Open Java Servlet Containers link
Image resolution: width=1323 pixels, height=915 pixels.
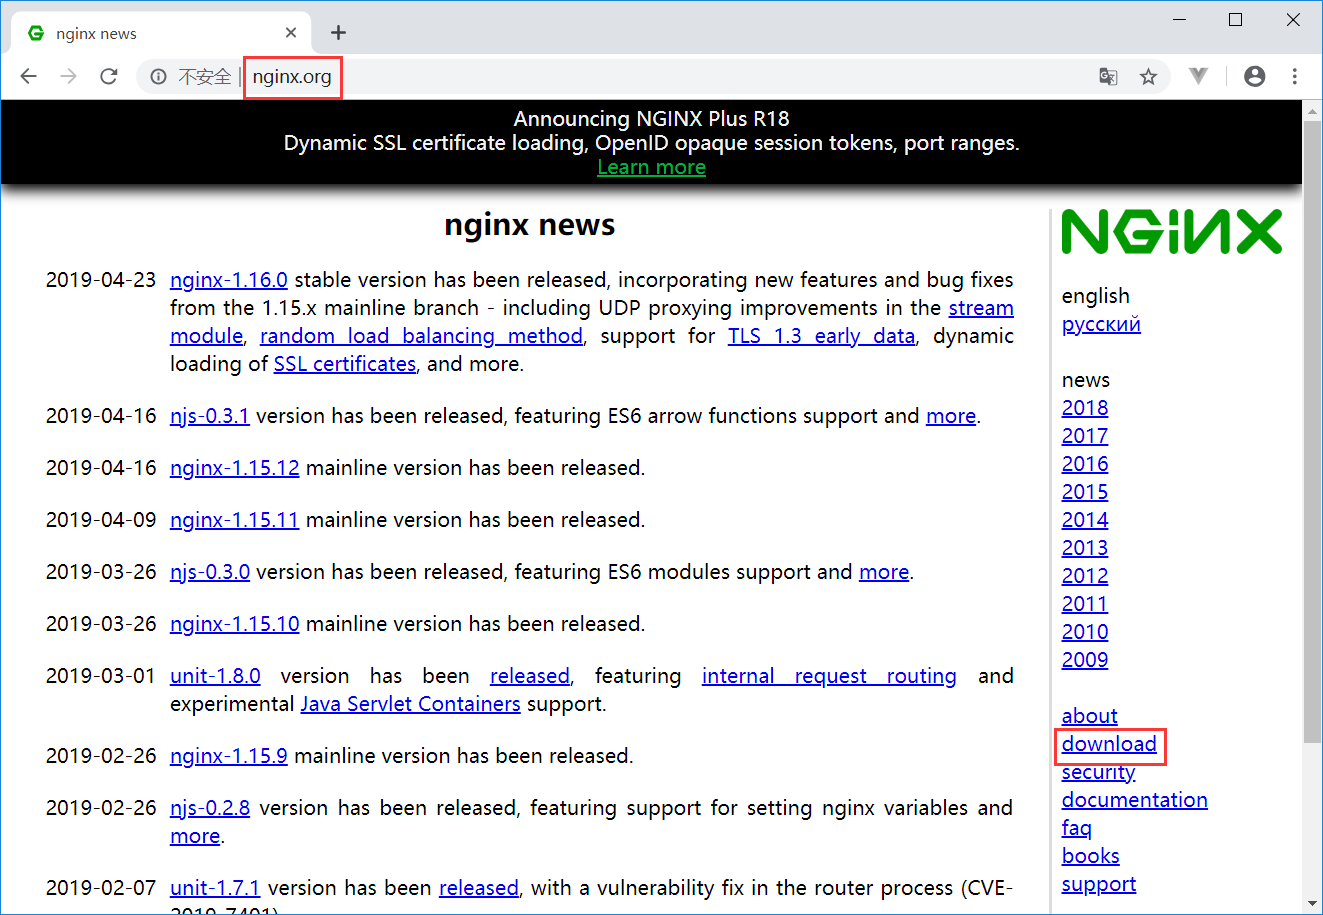click(x=410, y=704)
